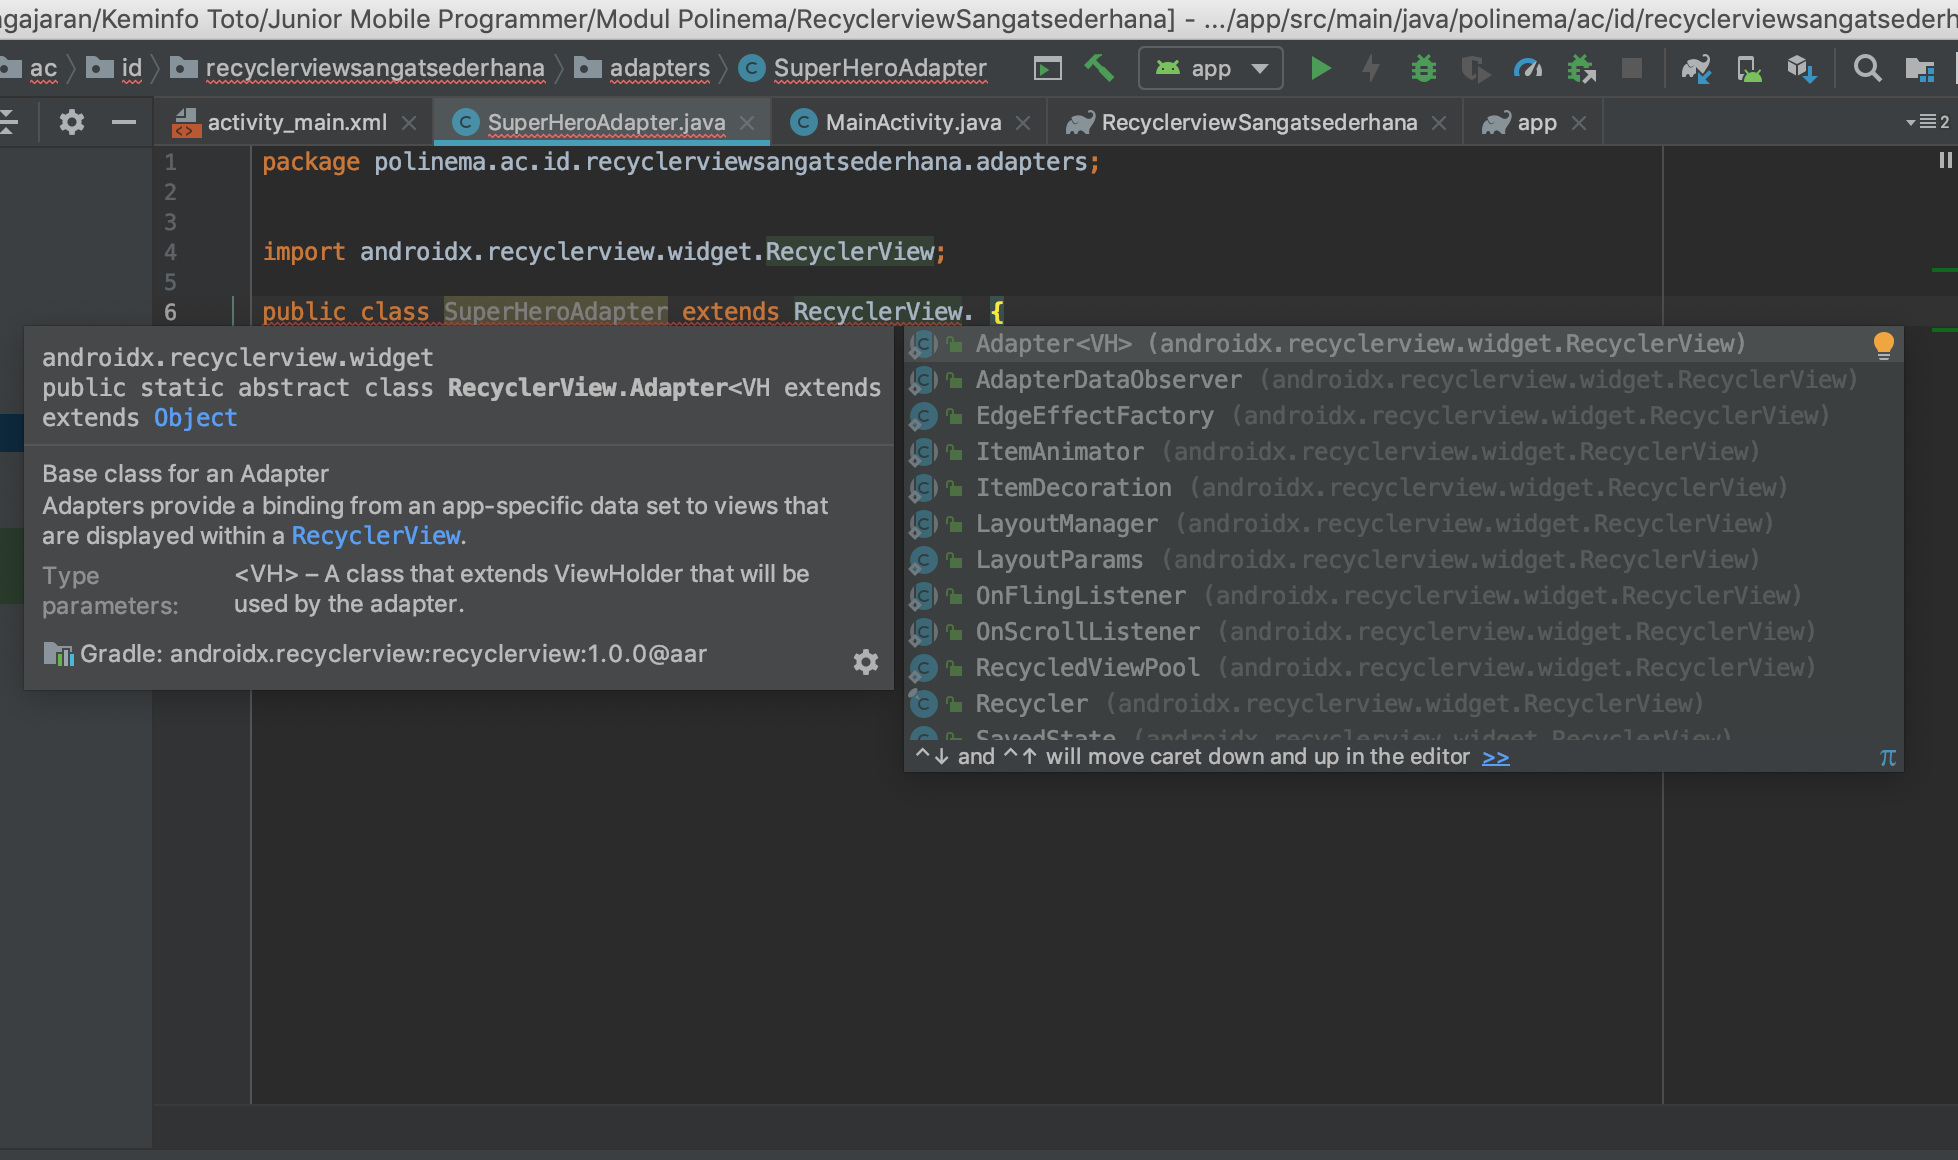Click the Make Project hammer icon
Image resolution: width=1958 pixels, height=1160 pixels.
(1099, 68)
